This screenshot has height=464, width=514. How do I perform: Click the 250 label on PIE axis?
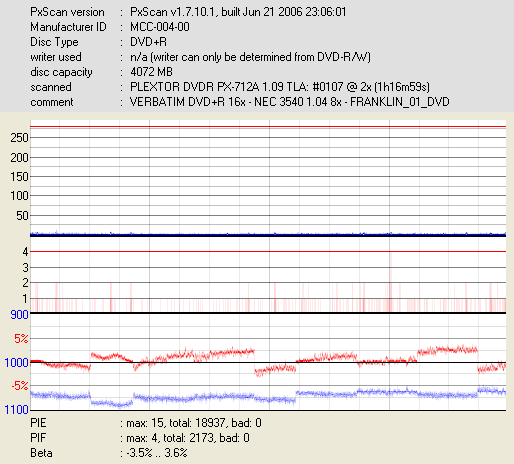coord(19,138)
